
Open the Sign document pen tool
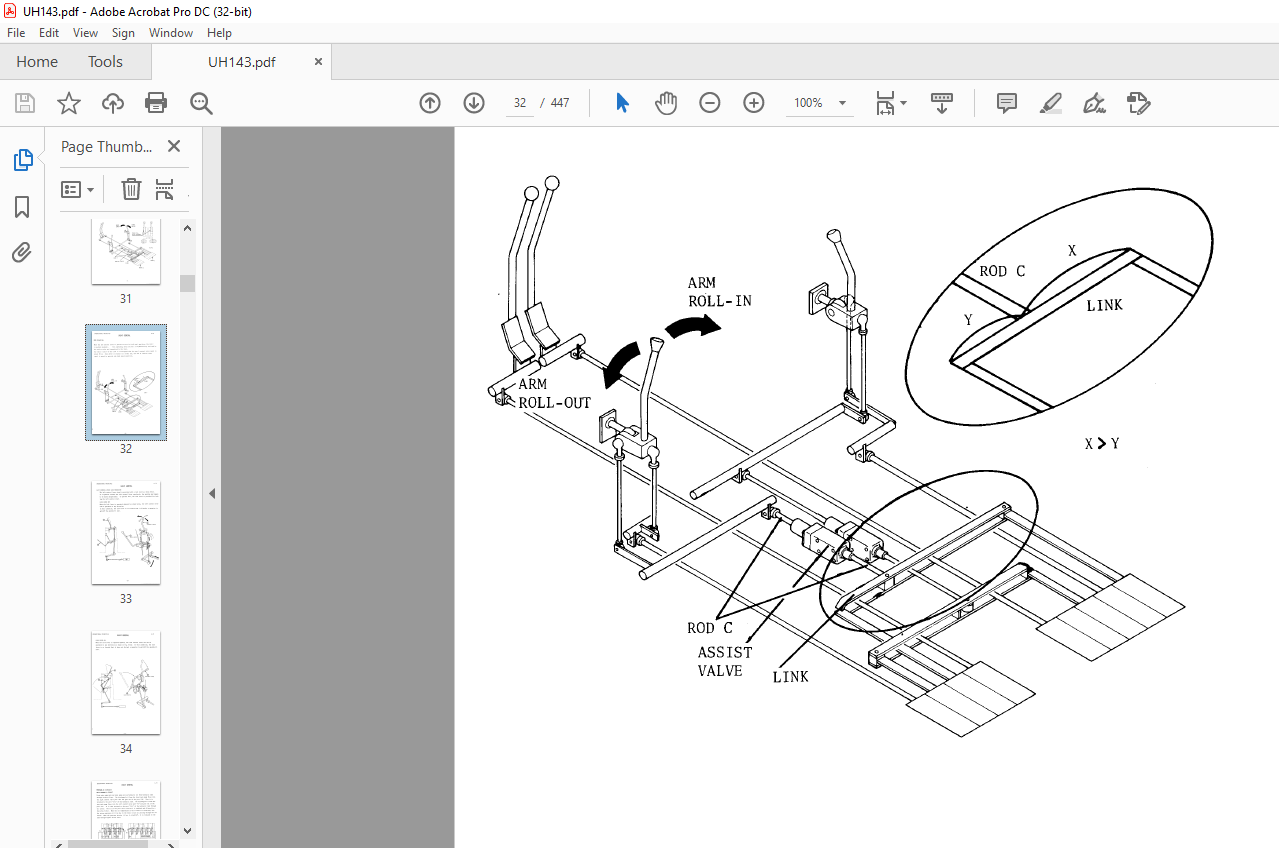point(1094,103)
